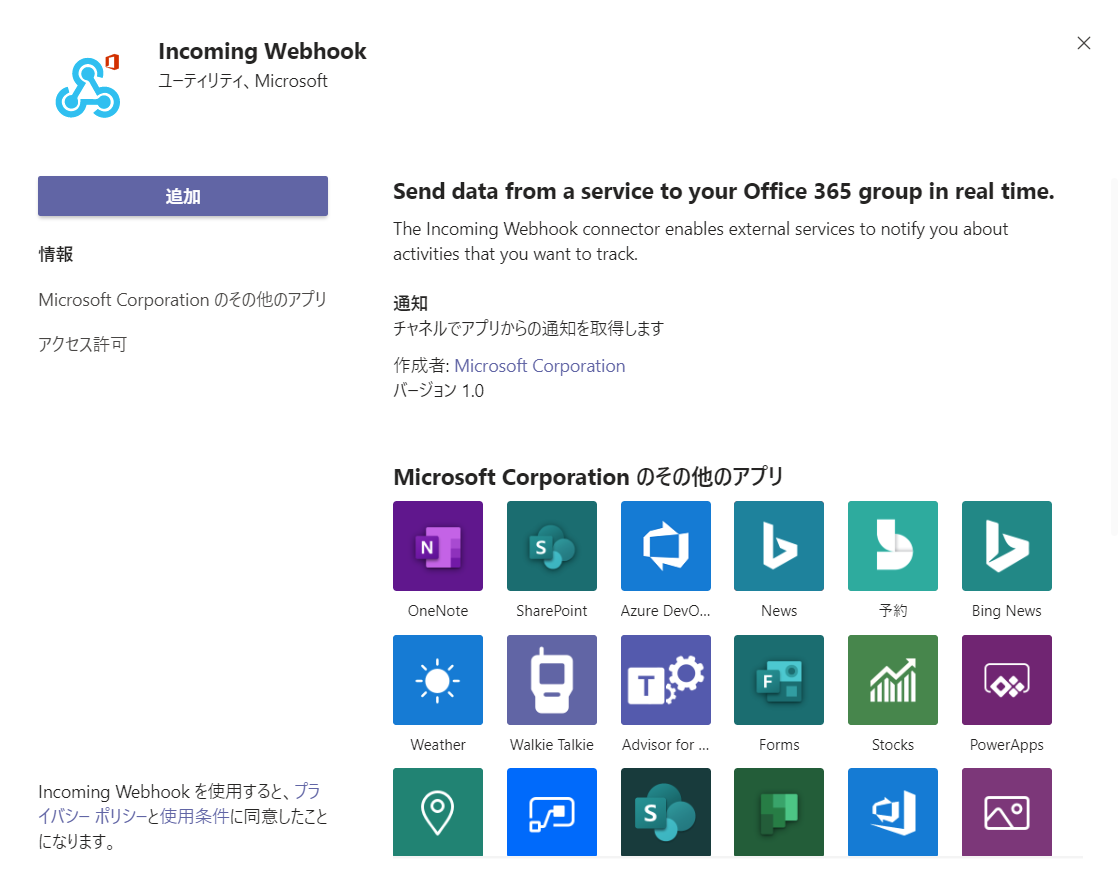
Task: Open the Walkie Talkie app tile
Action: [x=552, y=680]
